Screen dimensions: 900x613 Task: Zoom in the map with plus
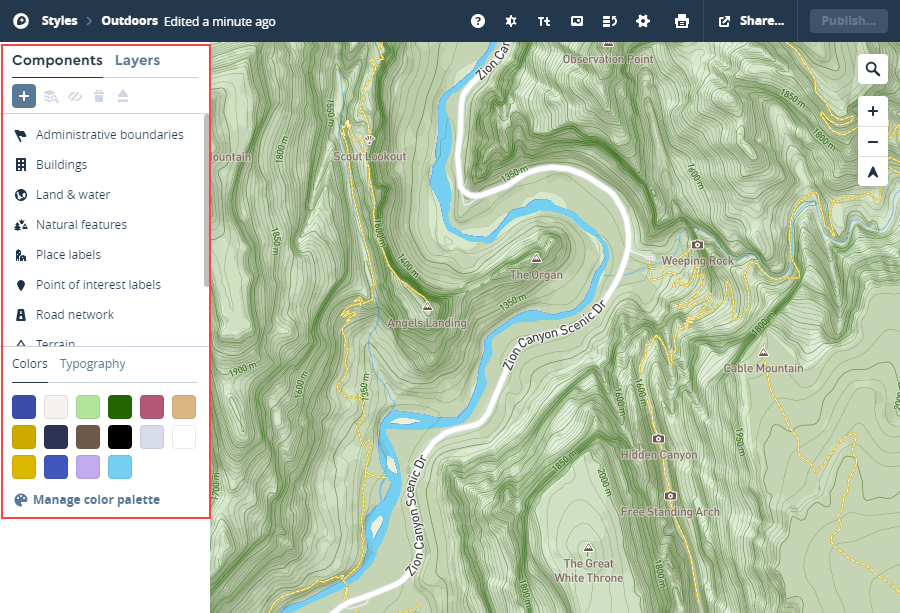872,111
